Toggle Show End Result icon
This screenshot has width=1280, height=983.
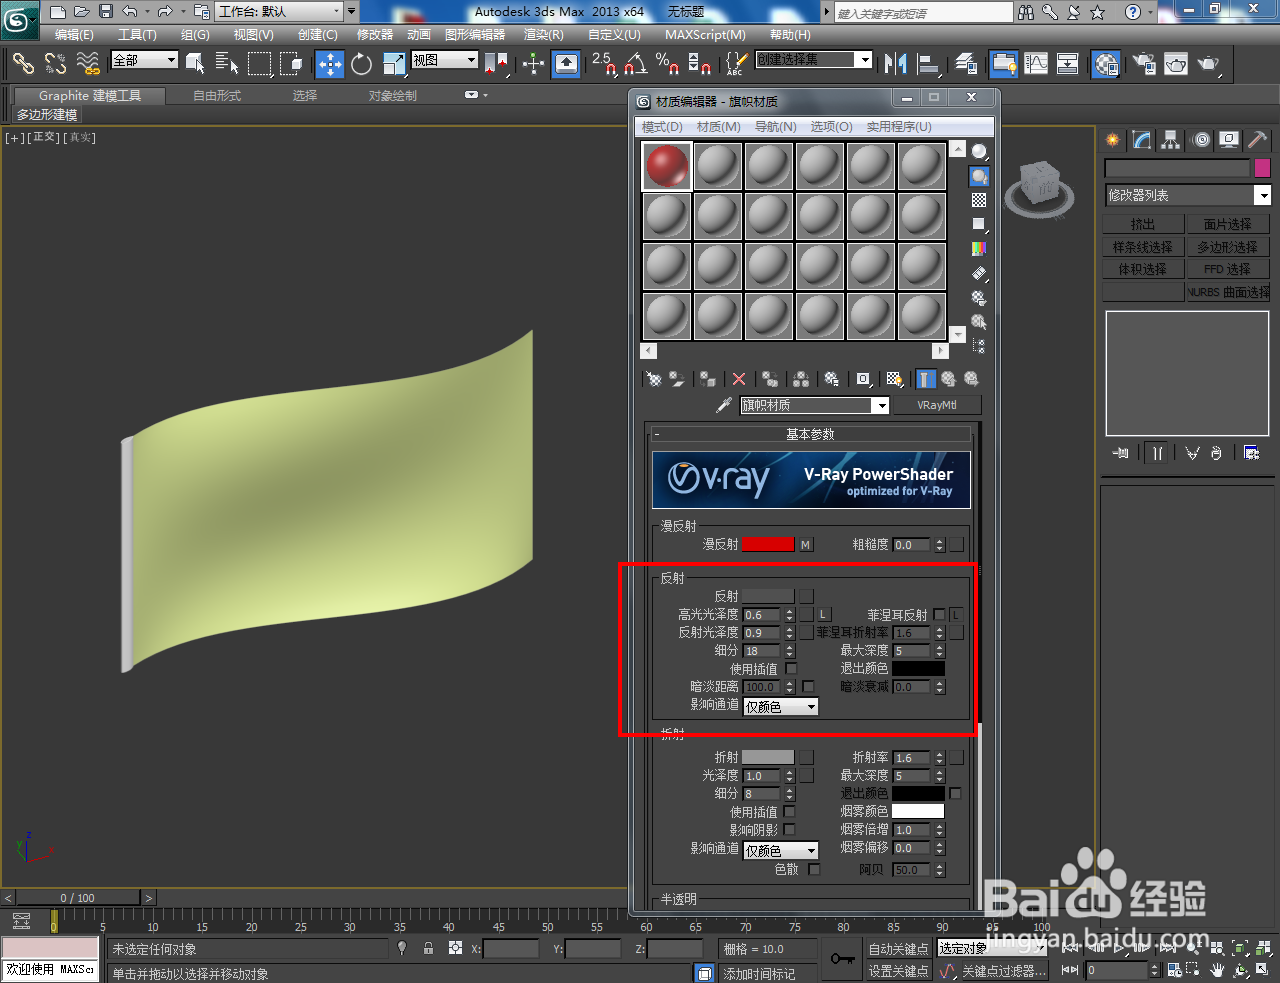pyautogui.click(x=925, y=379)
